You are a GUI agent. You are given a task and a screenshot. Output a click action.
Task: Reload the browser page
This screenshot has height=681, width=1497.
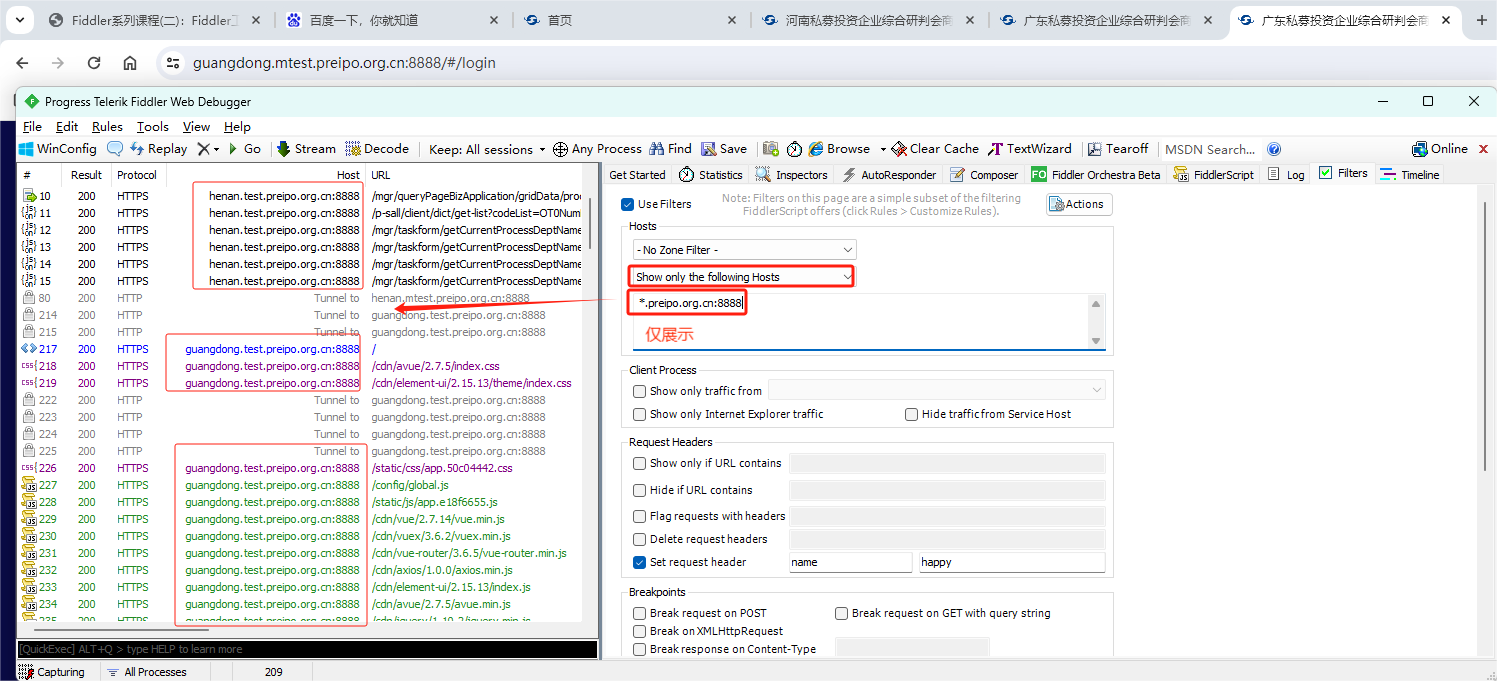click(x=94, y=63)
